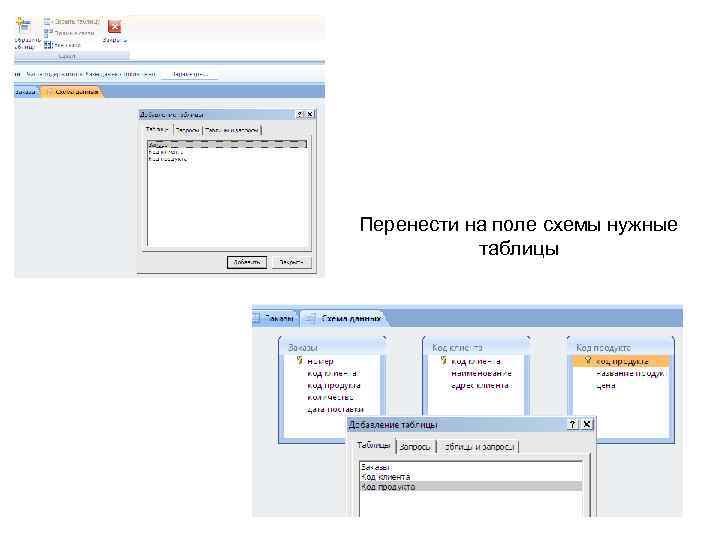Select highlighted Код продукта field in its table

point(622,362)
